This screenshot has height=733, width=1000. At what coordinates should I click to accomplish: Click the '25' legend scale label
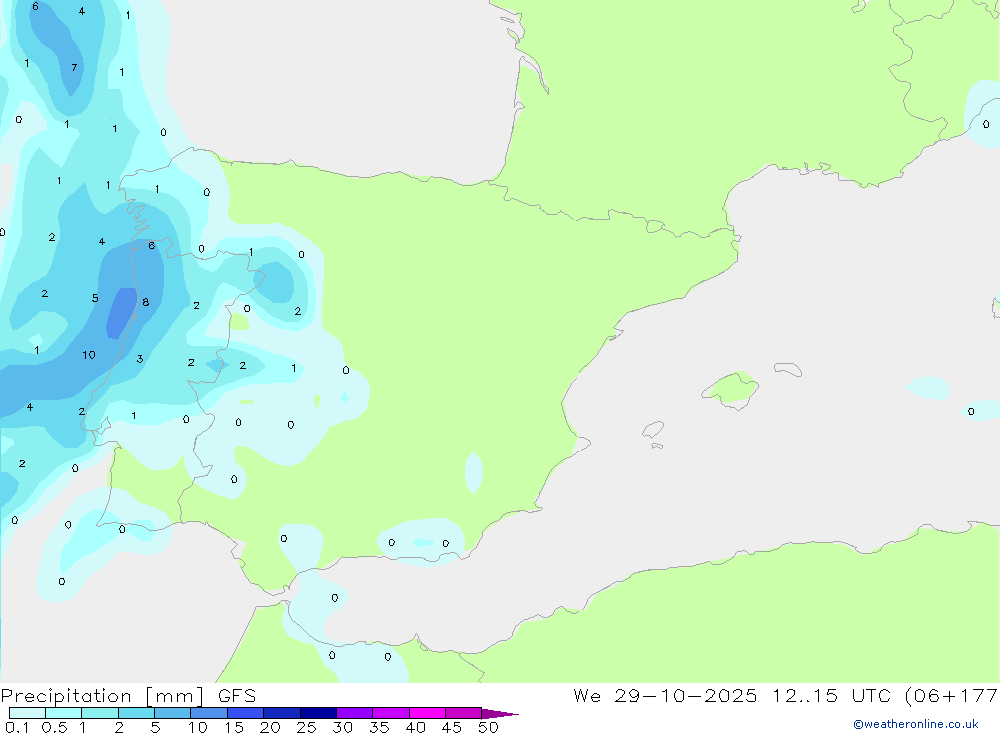click(x=307, y=727)
